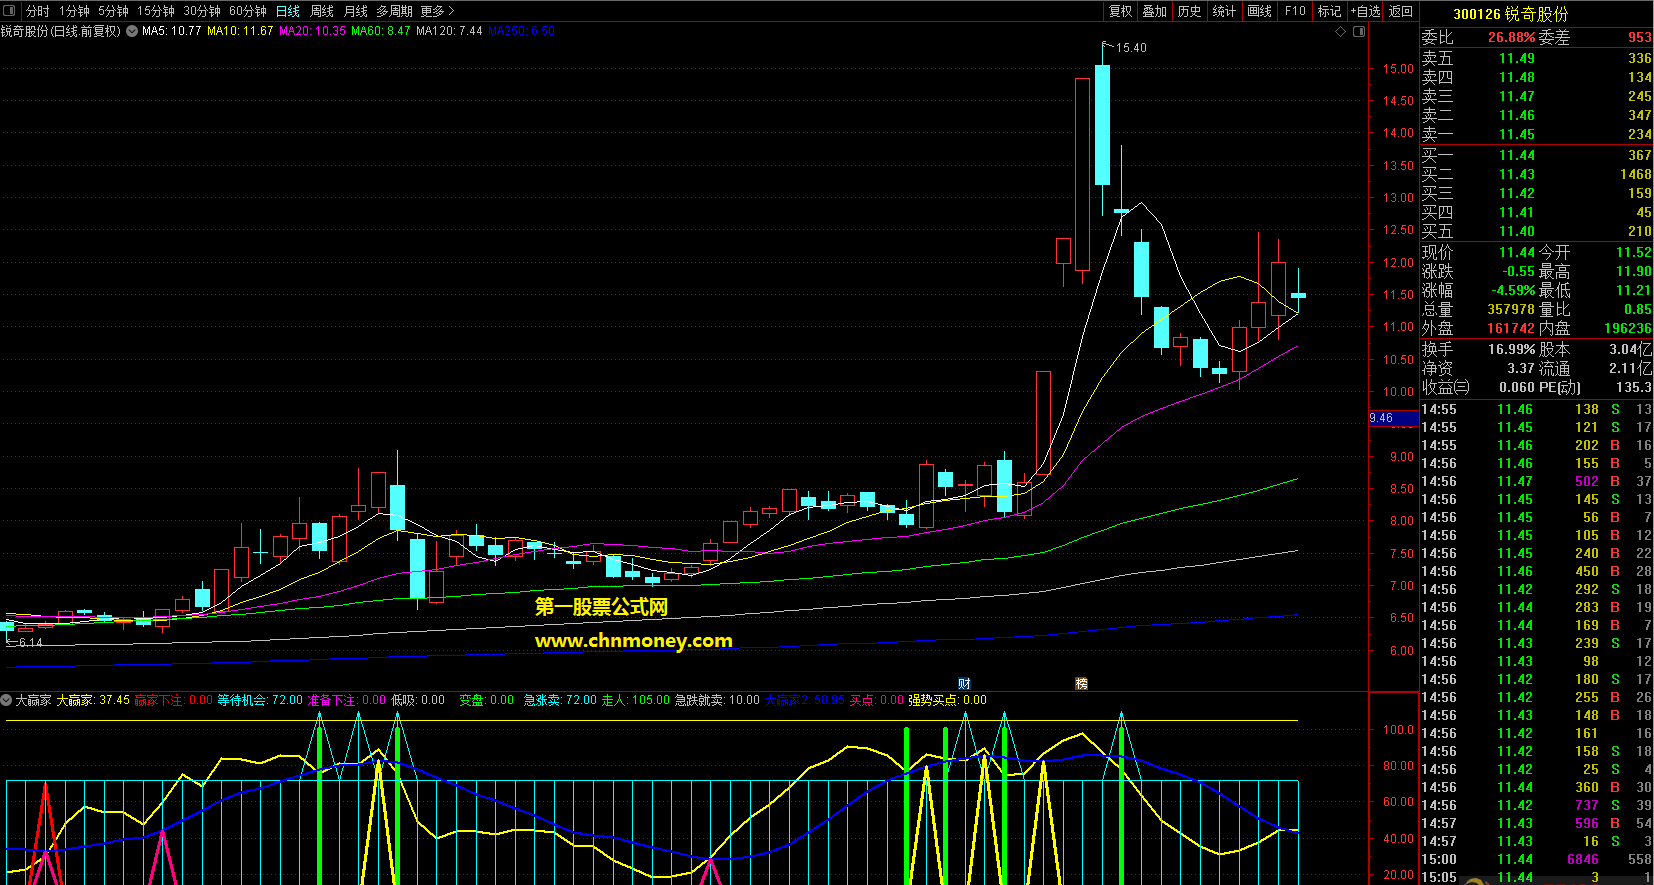Image resolution: width=1654 pixels, height=885 pixels.
Task: Click the 榜 ranking marker on the chart
Action: tap(1081, 684)
